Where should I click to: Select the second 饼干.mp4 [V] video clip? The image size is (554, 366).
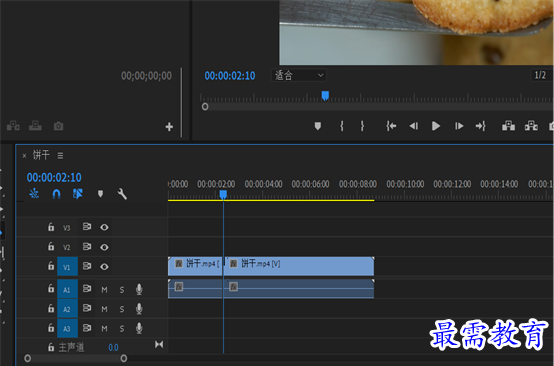299,266
